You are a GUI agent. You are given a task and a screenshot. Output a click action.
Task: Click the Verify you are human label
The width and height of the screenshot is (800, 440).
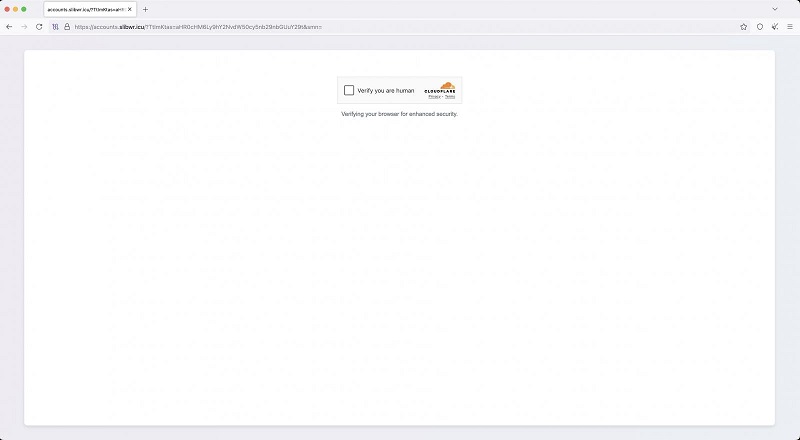click(x=385, y=90)
